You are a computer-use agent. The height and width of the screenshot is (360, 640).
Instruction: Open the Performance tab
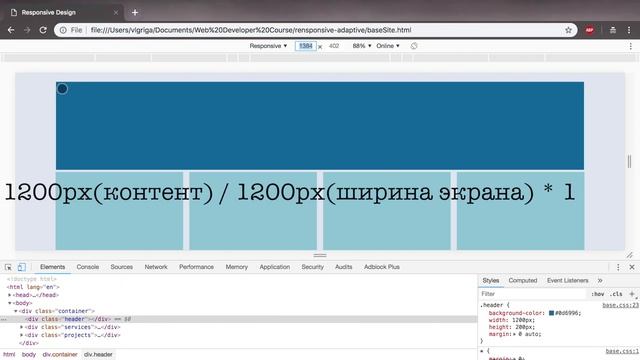196,267
